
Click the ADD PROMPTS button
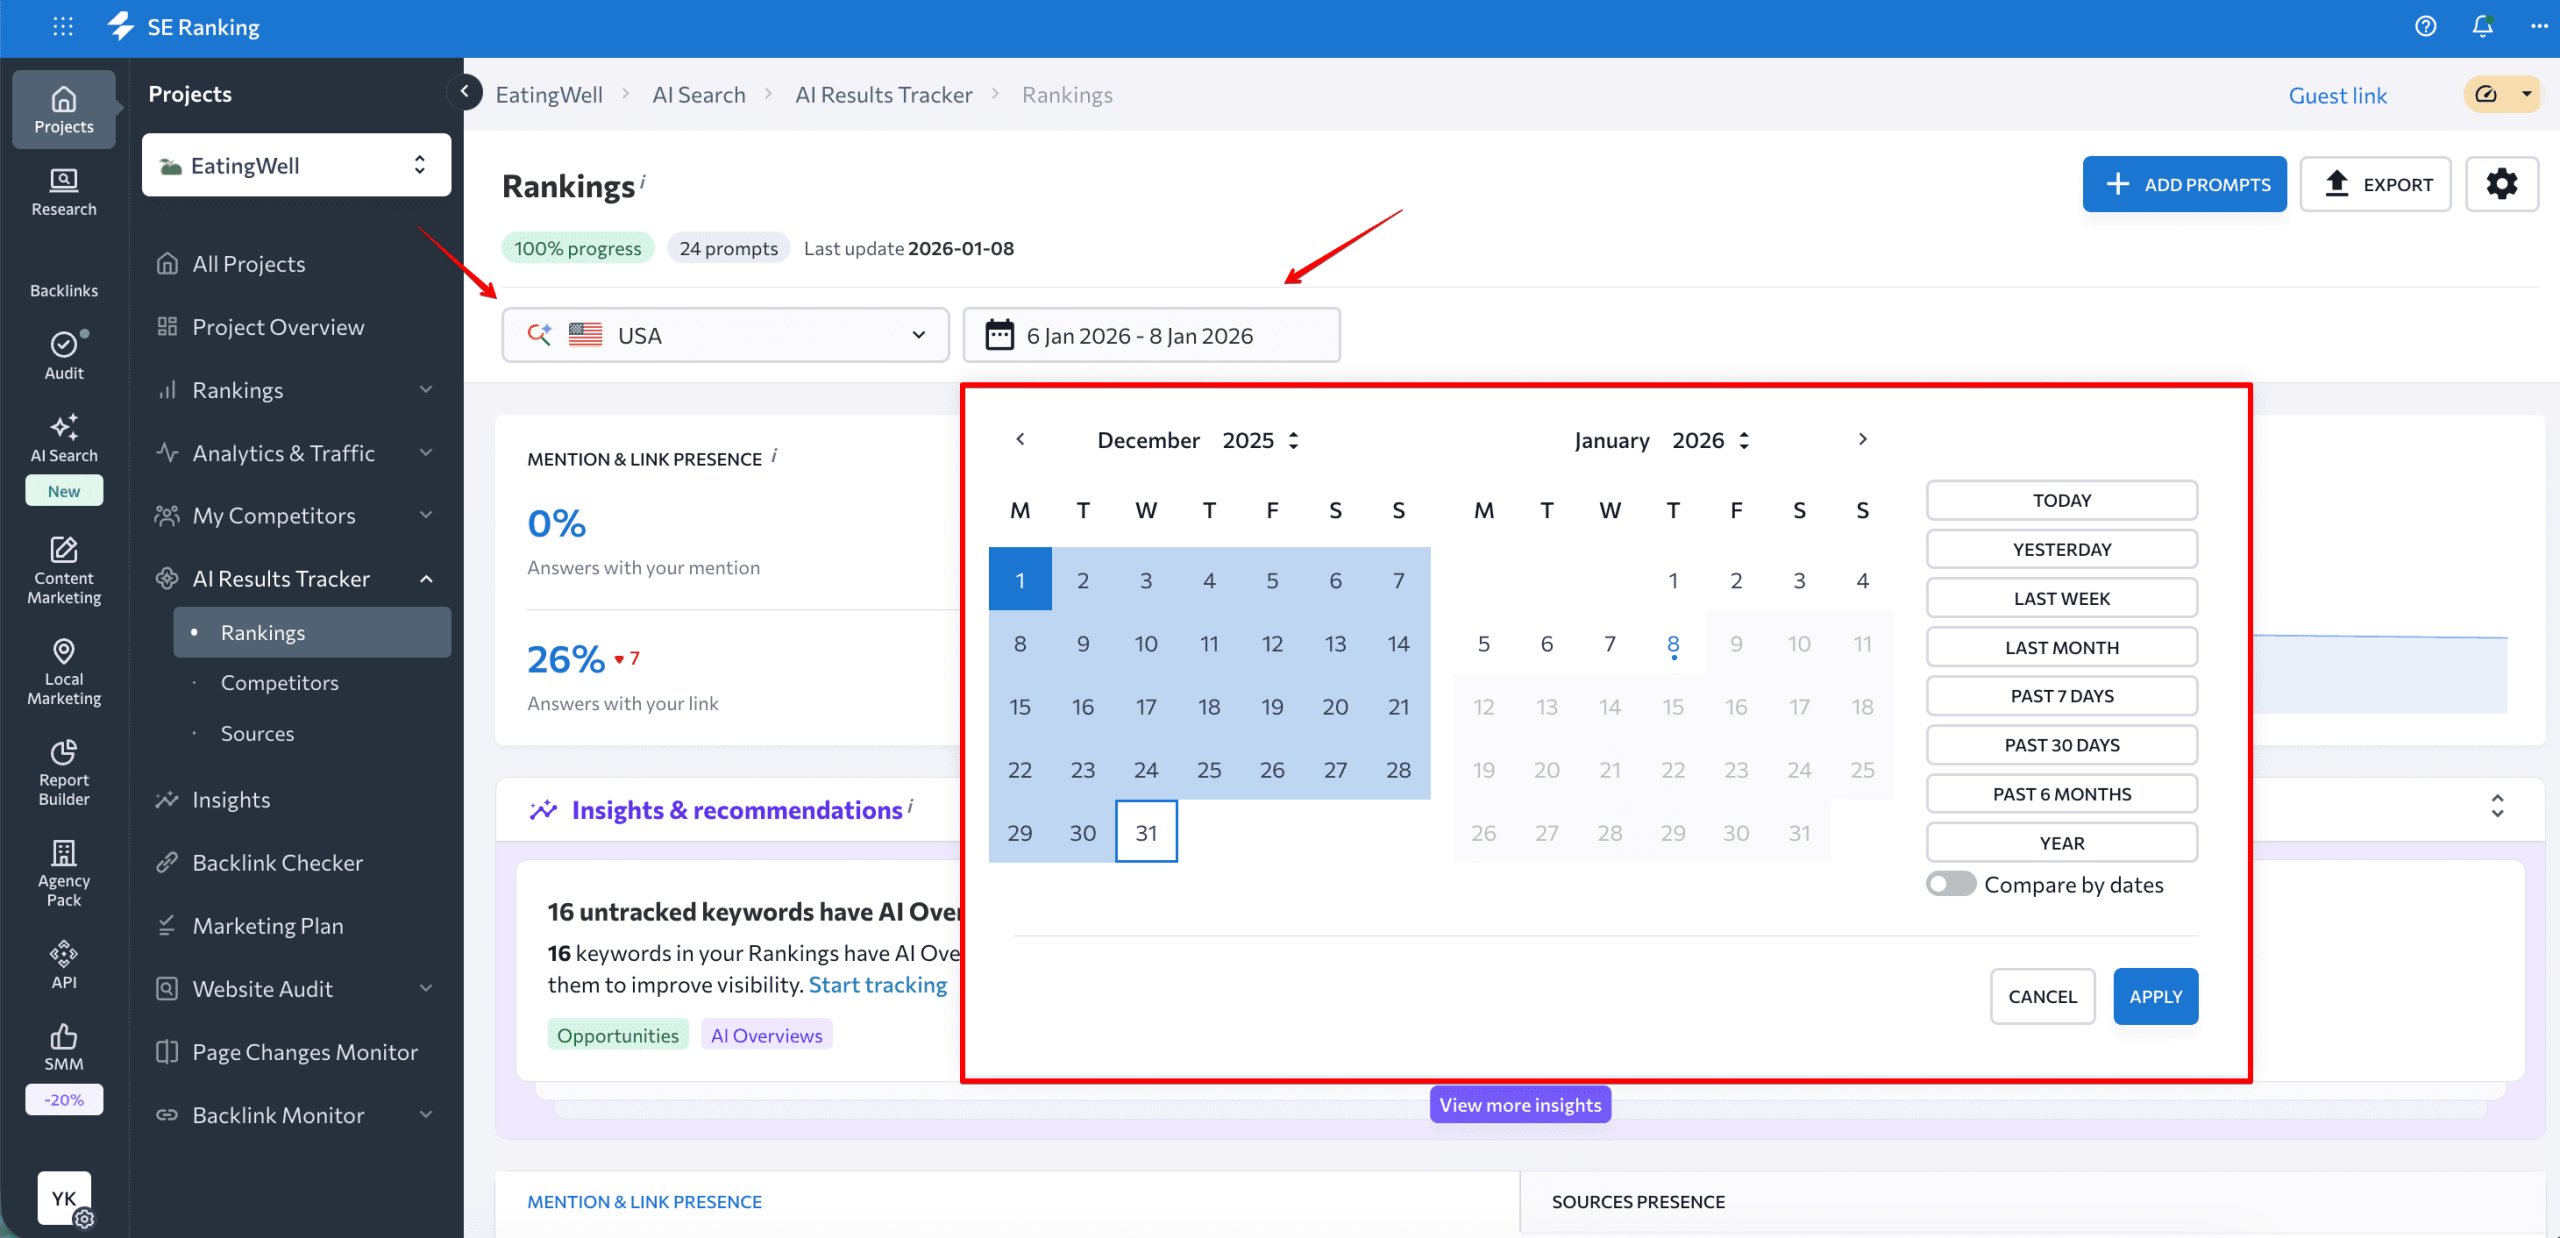2184,184
